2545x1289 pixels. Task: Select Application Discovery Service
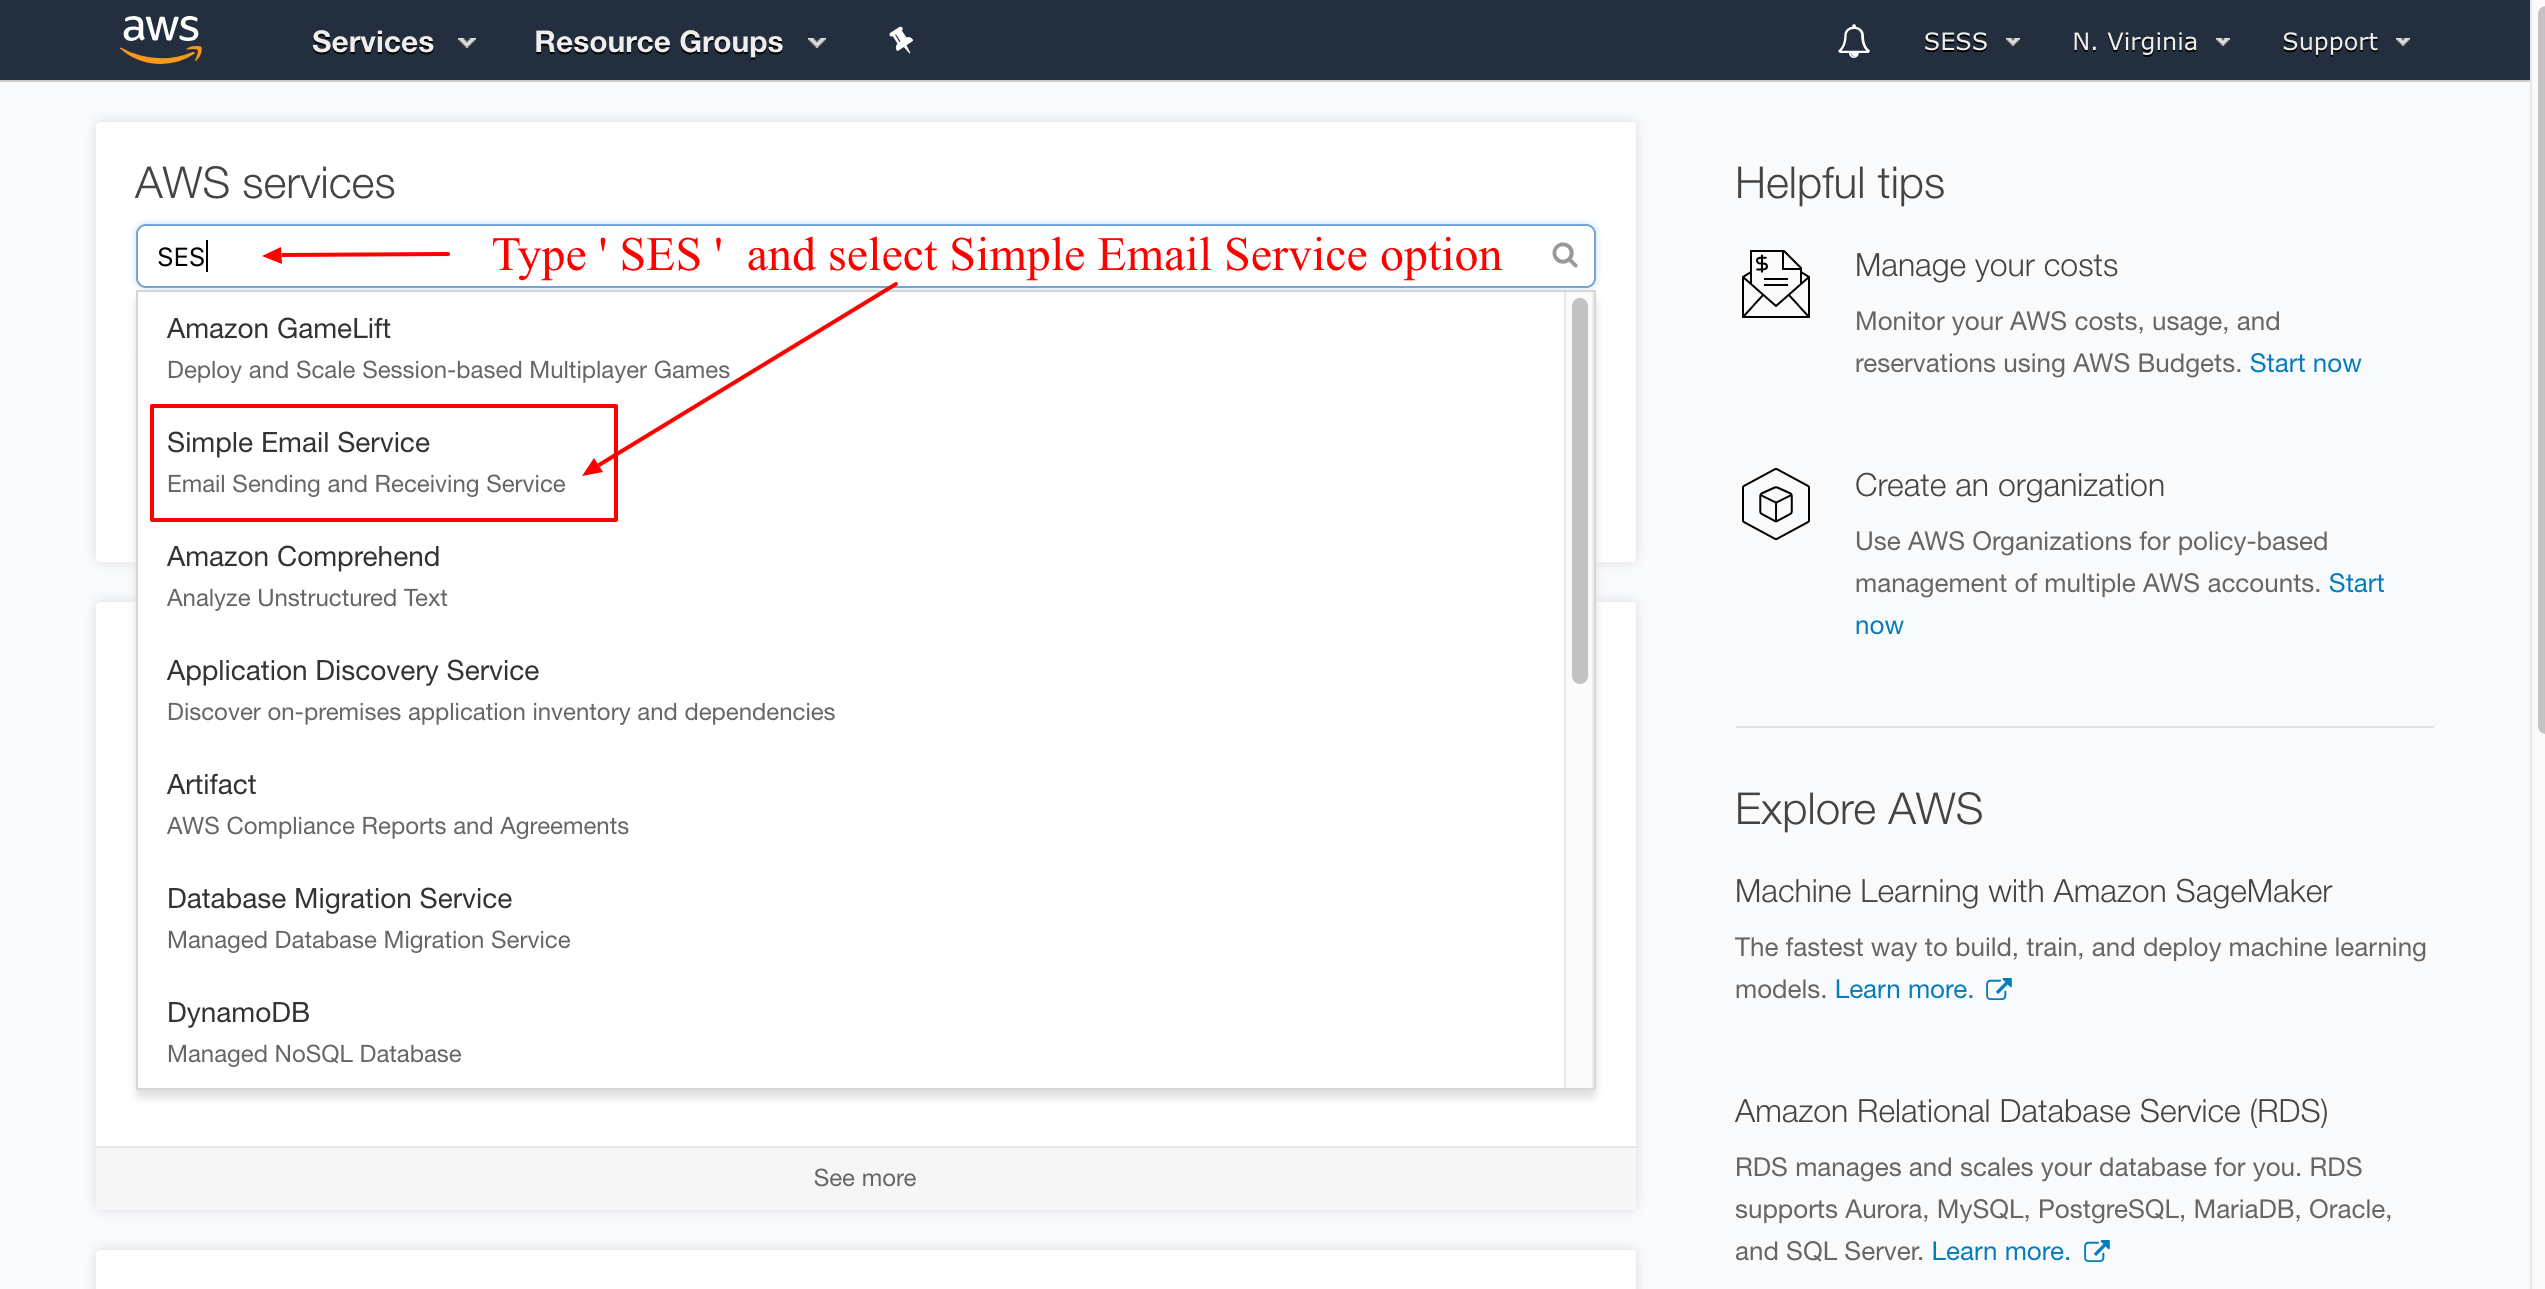tap(850, 690)
